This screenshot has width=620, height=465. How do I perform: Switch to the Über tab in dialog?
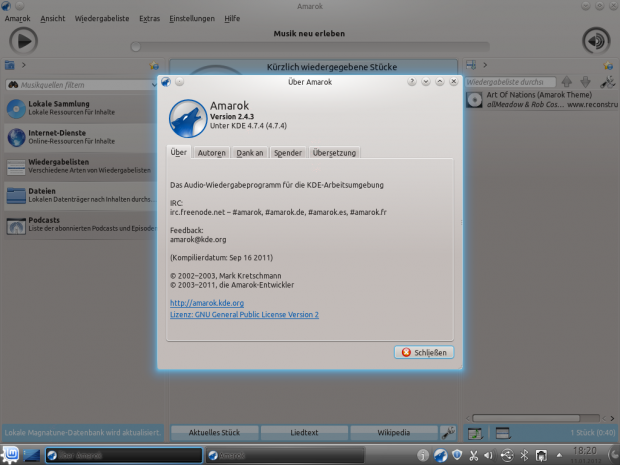(x=179, y=152)
